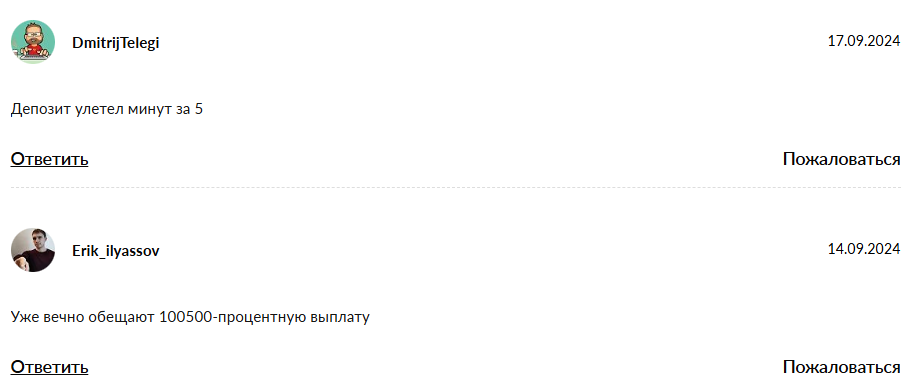
Task: Report Erik_ilyassov's comment with Пожаловаться
Action: point(841,368)
